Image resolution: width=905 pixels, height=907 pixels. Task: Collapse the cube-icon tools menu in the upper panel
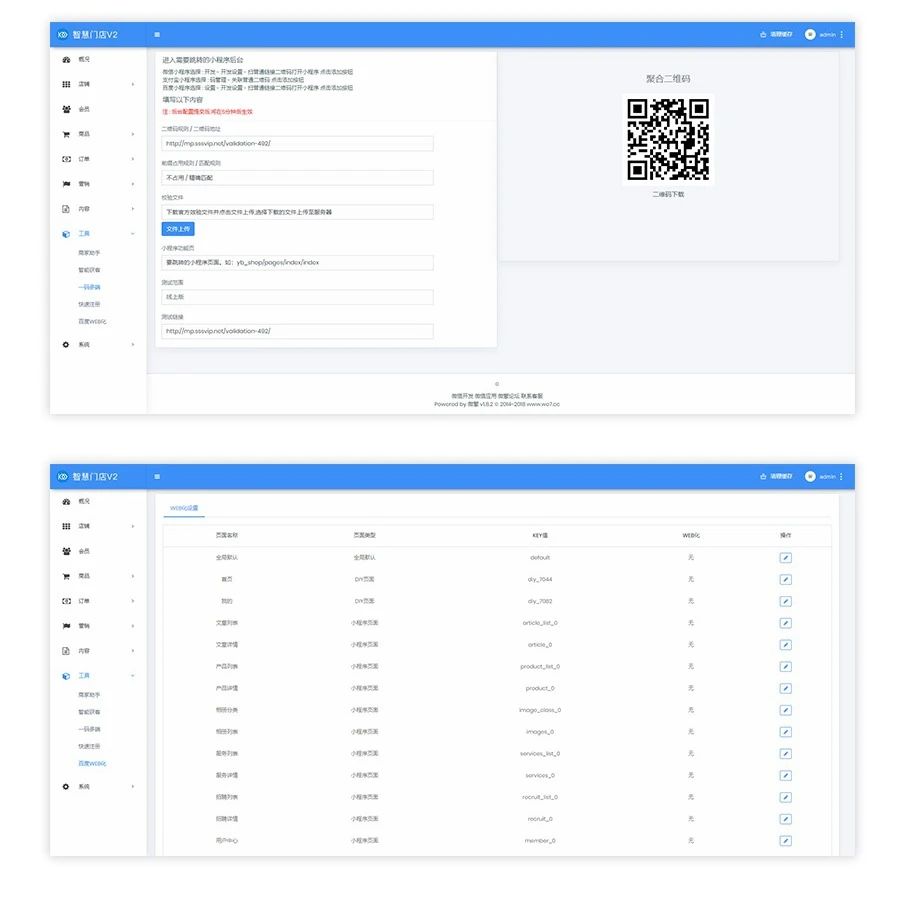(133, 234)
